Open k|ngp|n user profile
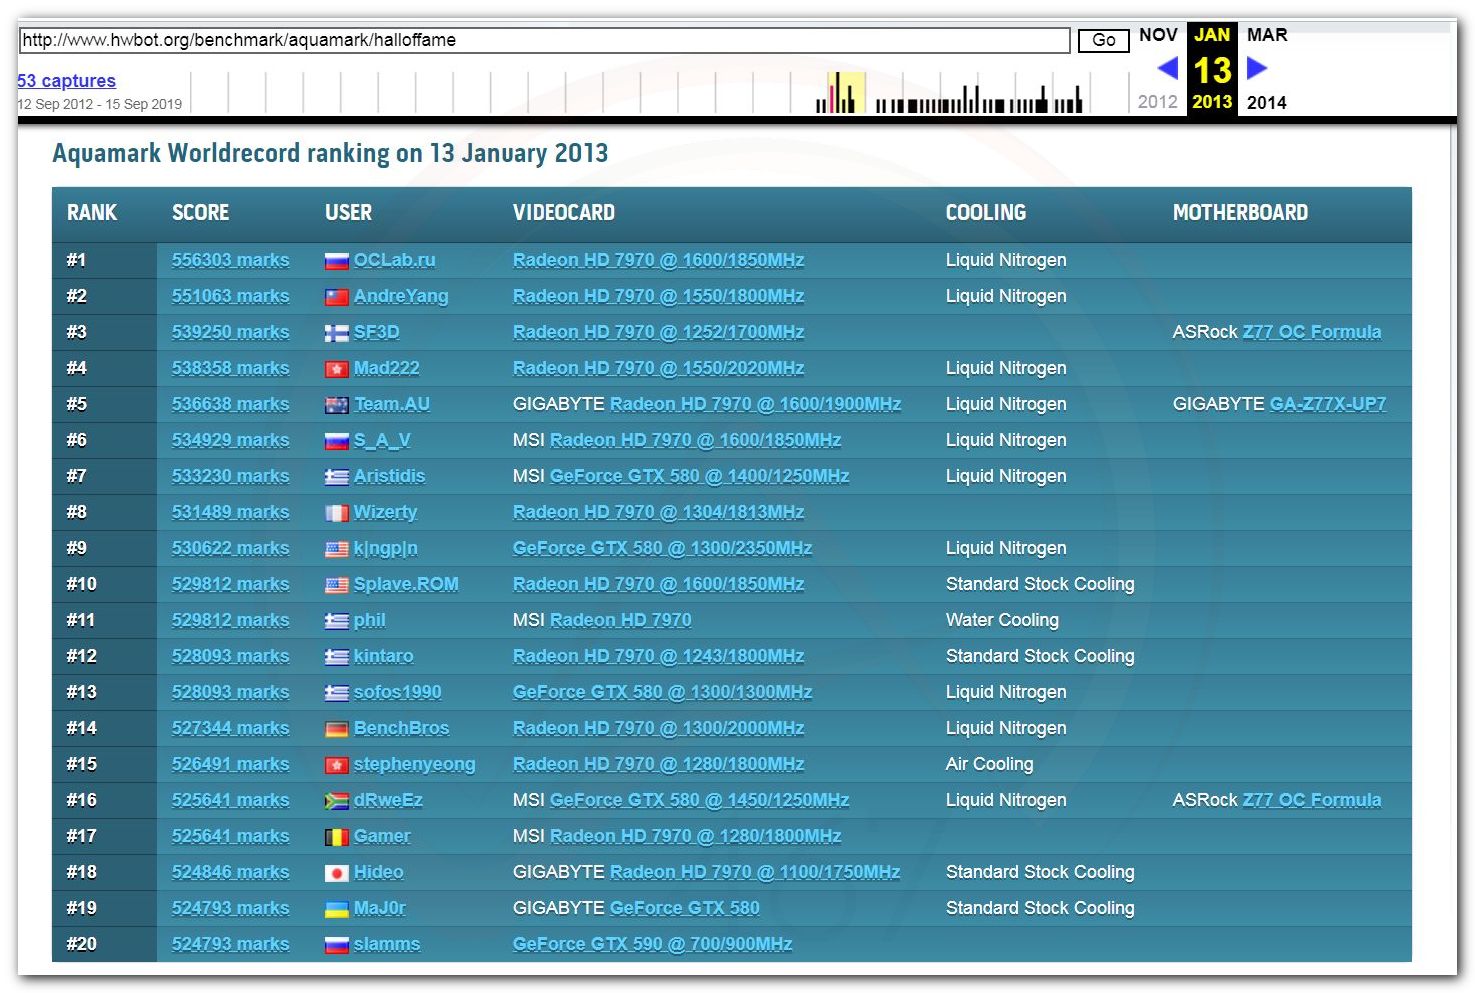The height and width of the screenshot is (993, 1475). [x=385, y=548]
